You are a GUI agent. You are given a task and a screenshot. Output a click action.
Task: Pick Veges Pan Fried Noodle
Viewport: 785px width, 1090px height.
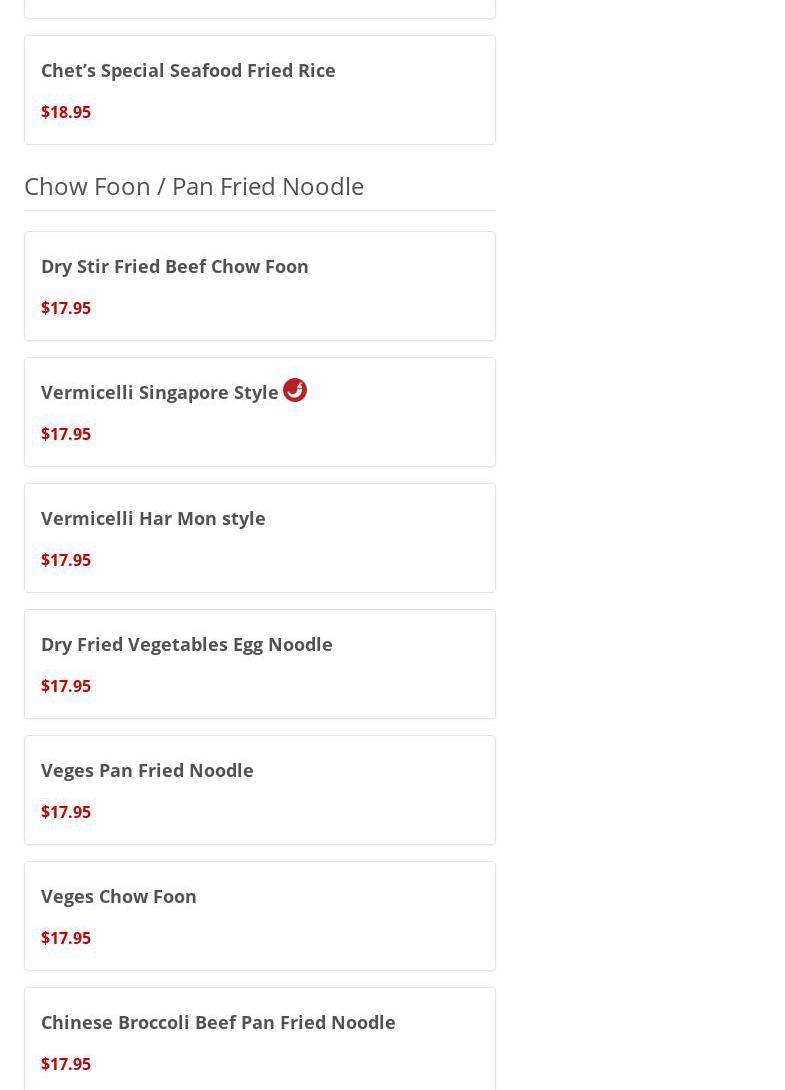(x=147, y=770)
